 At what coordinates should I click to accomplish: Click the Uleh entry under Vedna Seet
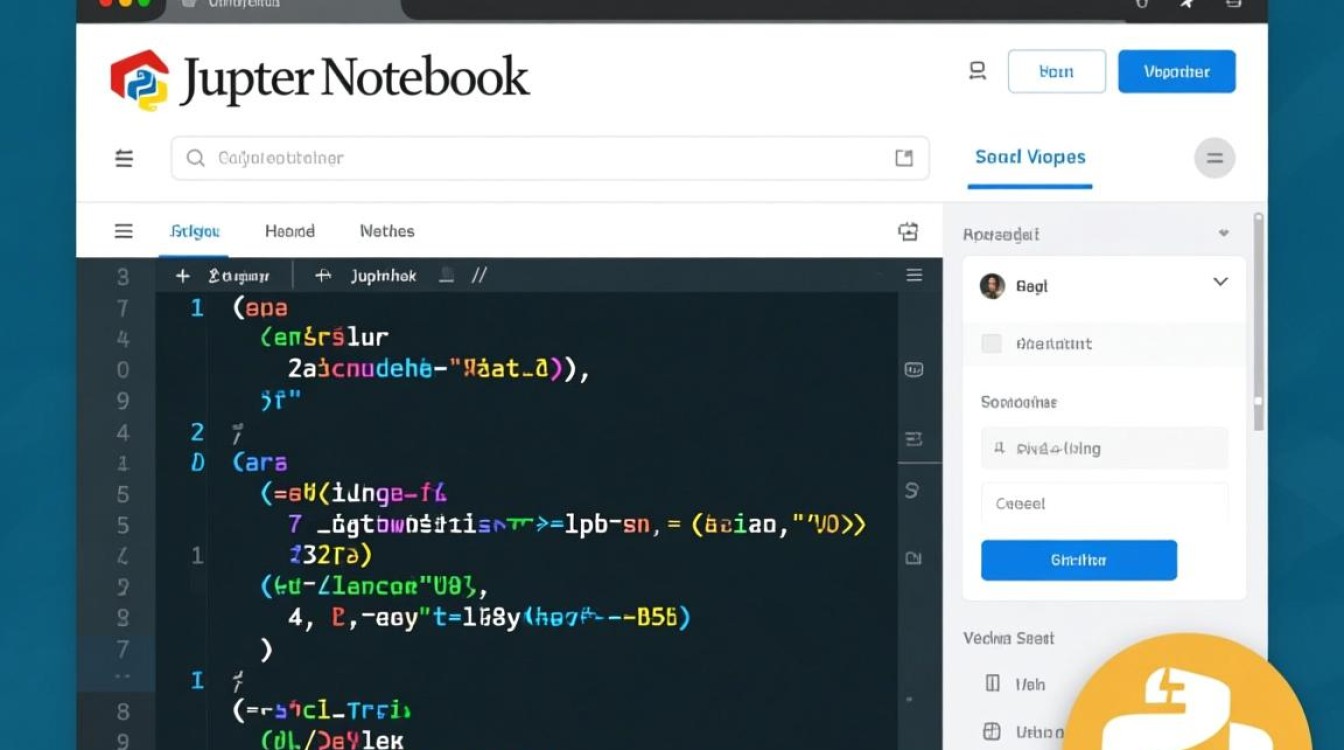(x=1030, y=684)
